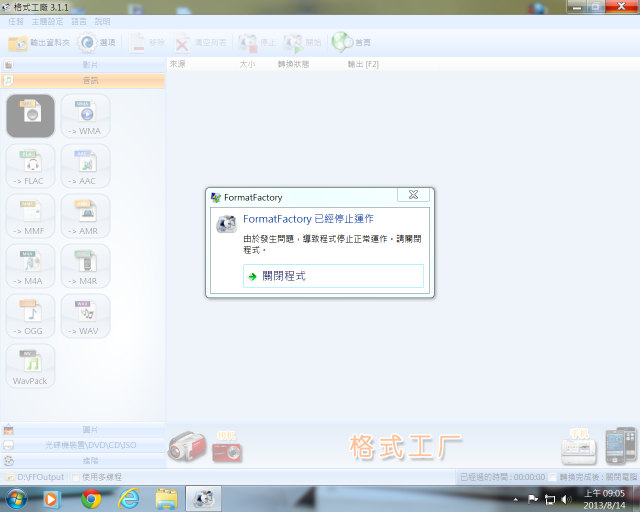Open the 語言 menu
Screen dimensions: 640x512
[79, 22]
